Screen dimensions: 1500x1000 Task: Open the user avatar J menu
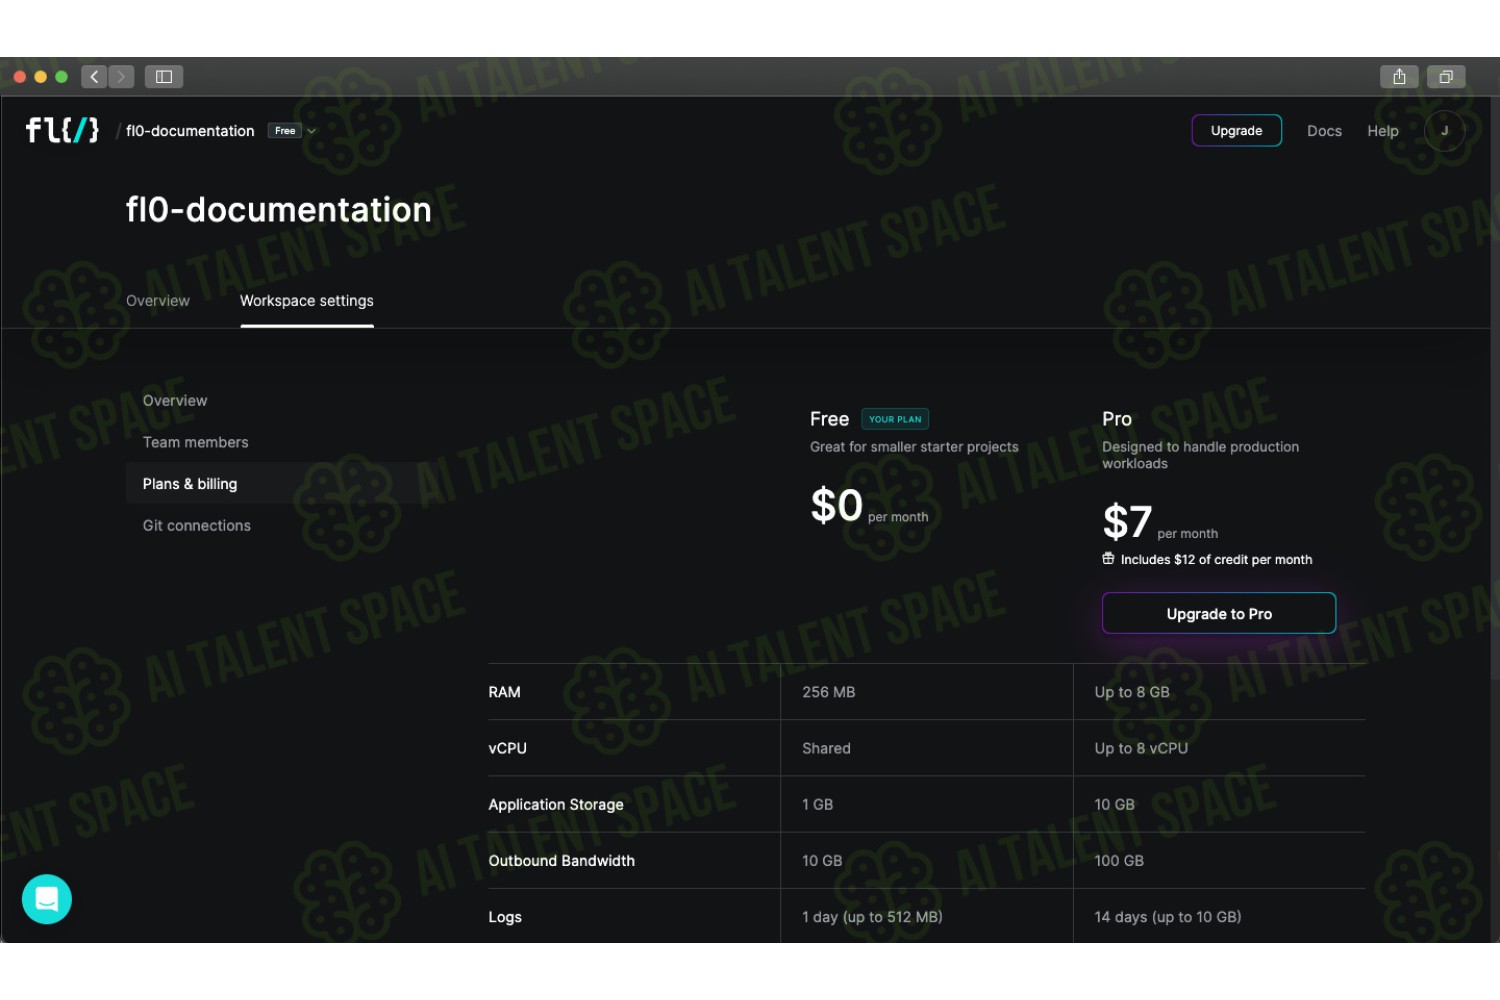[1444, 131]
